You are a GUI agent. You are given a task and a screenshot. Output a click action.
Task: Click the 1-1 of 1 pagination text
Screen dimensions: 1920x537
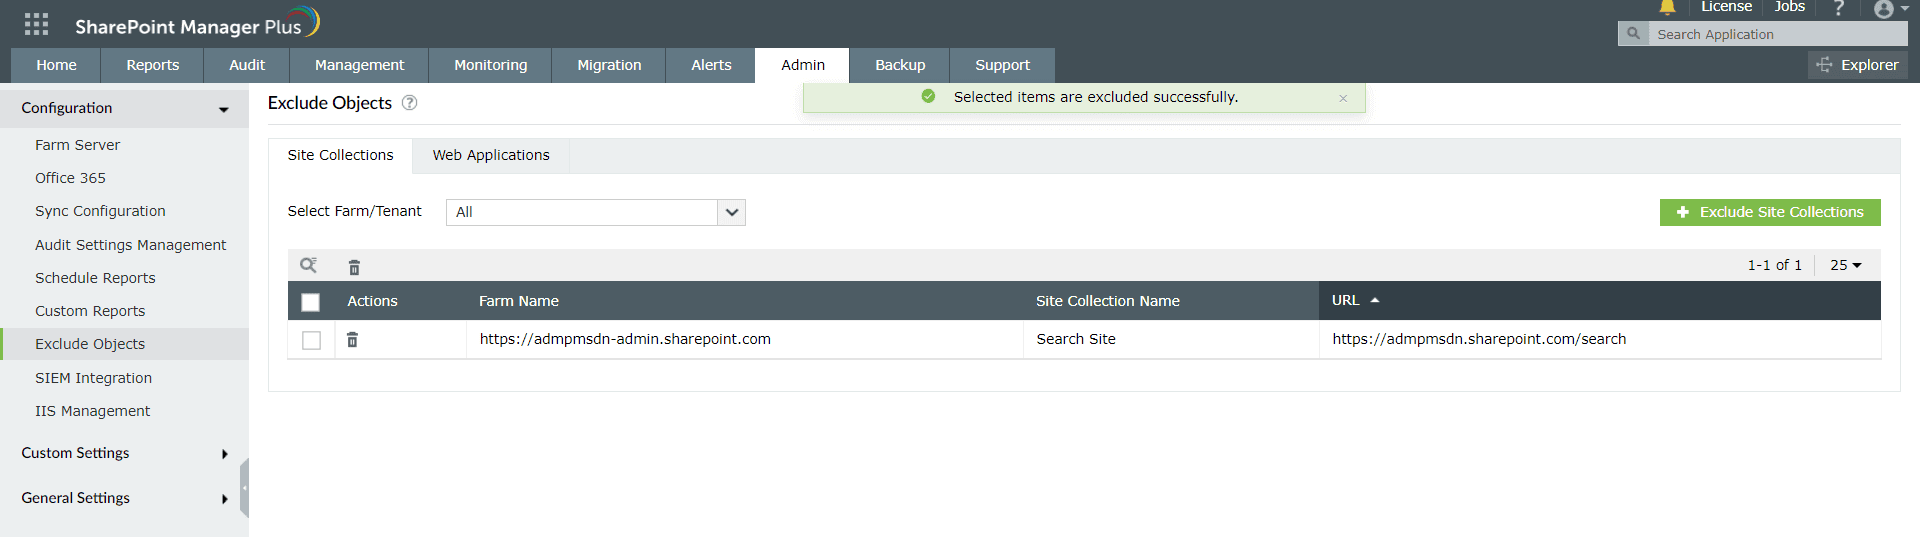click(1774, 265)
